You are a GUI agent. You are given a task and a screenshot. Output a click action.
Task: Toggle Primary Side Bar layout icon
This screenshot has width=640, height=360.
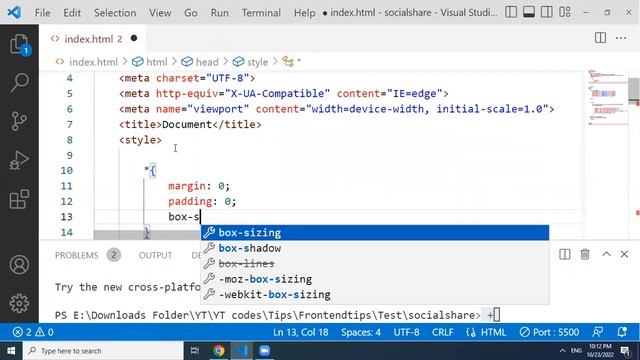coord(511,12)
